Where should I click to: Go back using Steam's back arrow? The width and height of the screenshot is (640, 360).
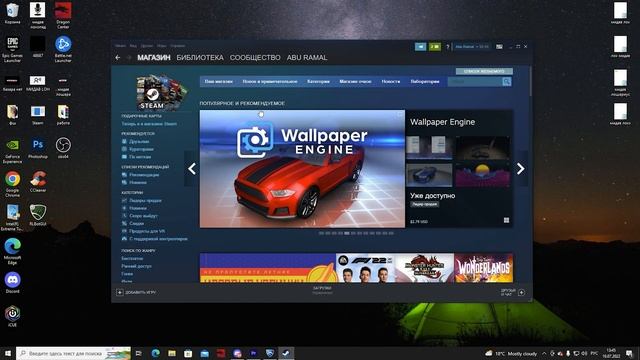click(118, 58)
